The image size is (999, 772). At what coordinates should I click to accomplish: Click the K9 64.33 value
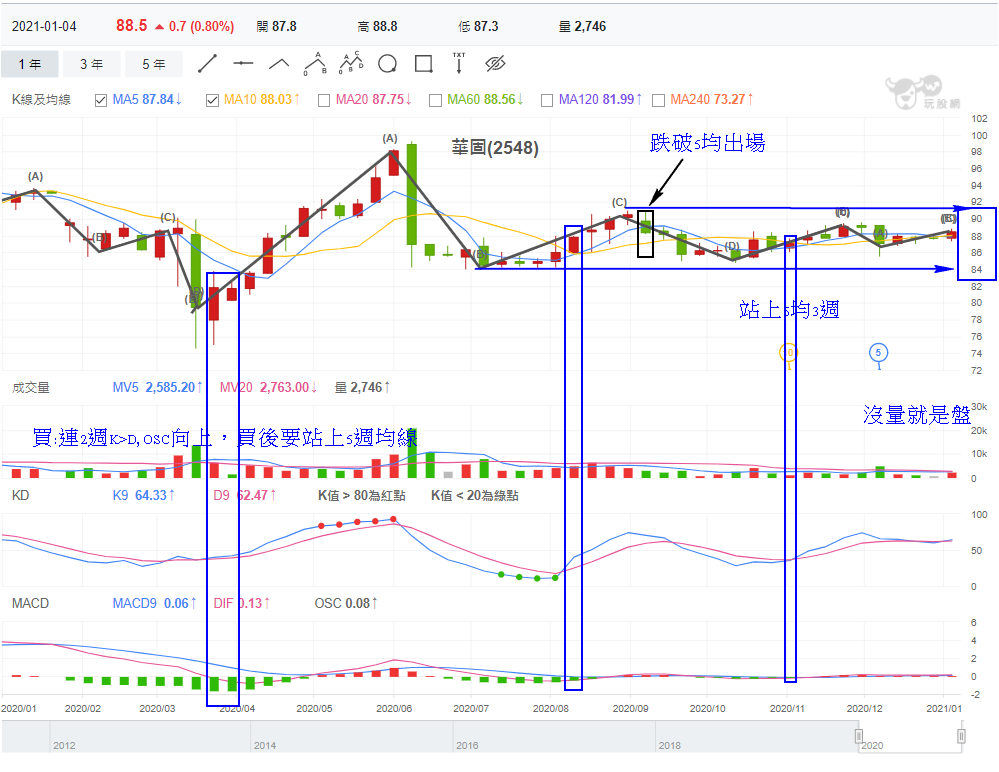143,495
